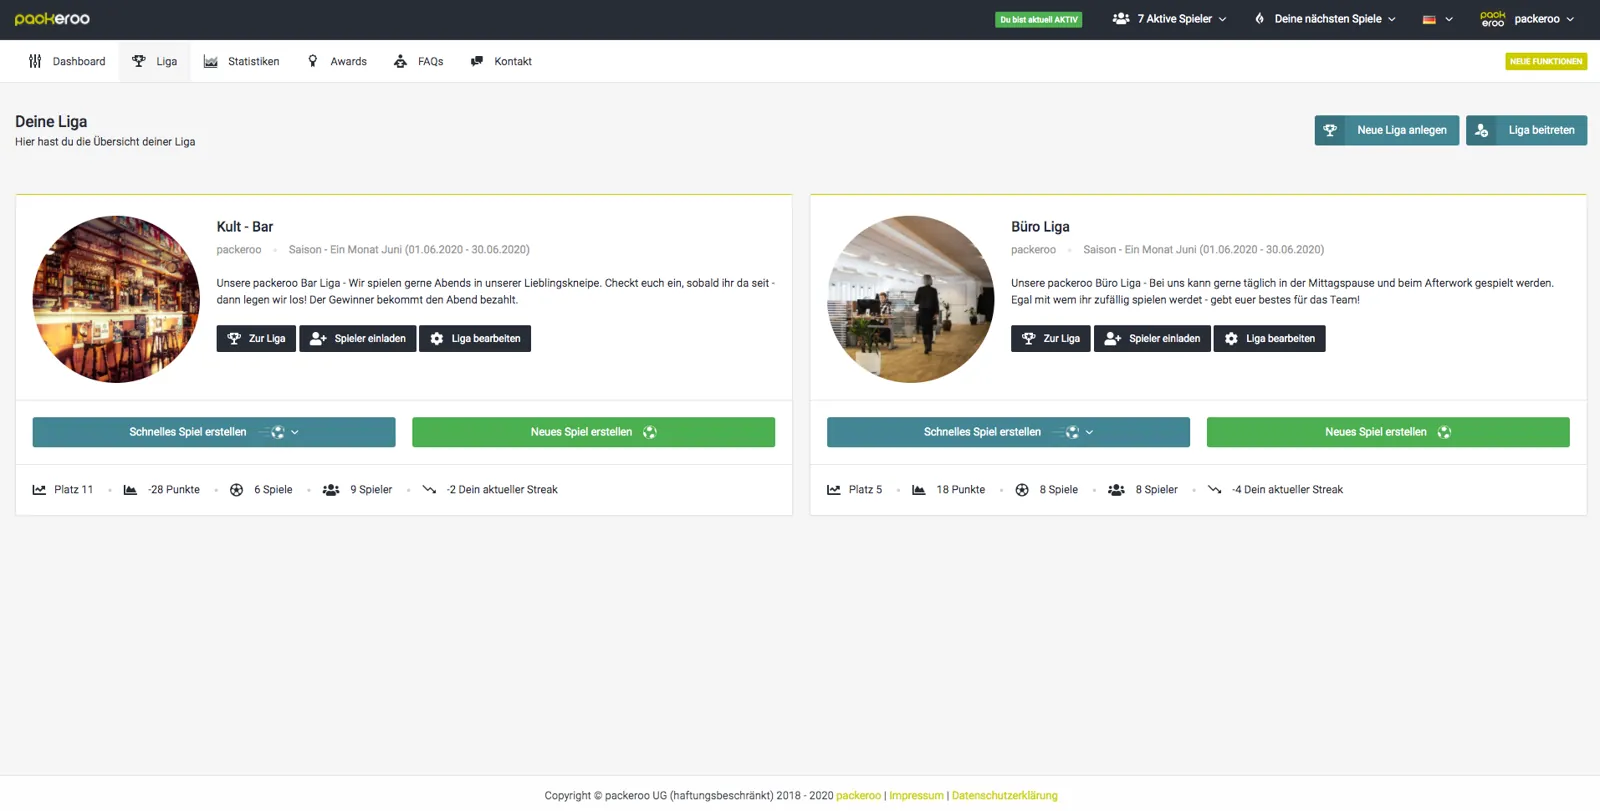The image size is (1600, 811).
Task: Click the soccer ball icon beside 6 Spiele
Action: (x=237, y=490)
